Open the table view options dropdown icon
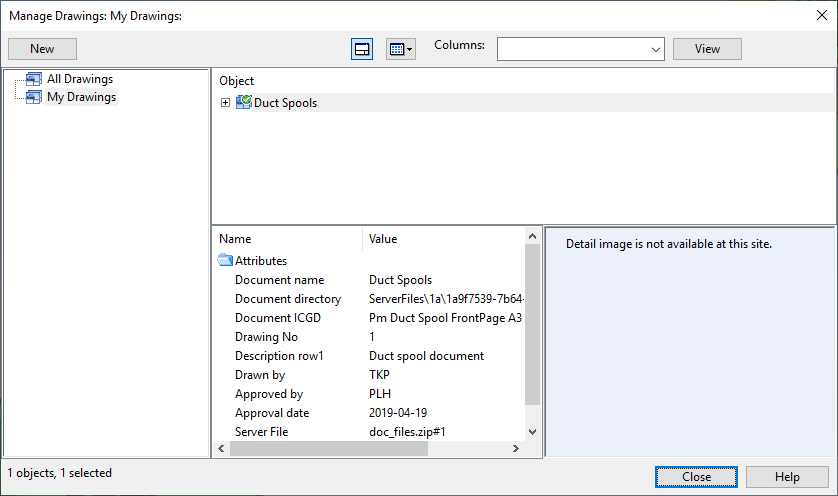The width and height of the screenshot is (838, 496). coord(401,49)
